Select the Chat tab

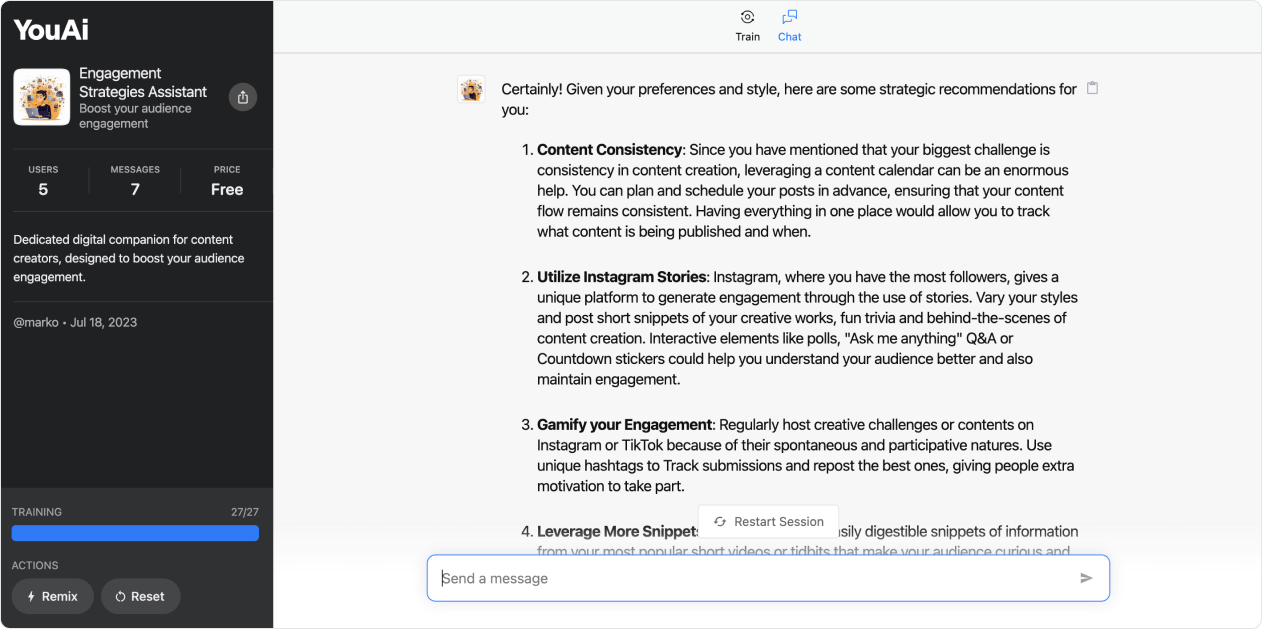(789, 26)
